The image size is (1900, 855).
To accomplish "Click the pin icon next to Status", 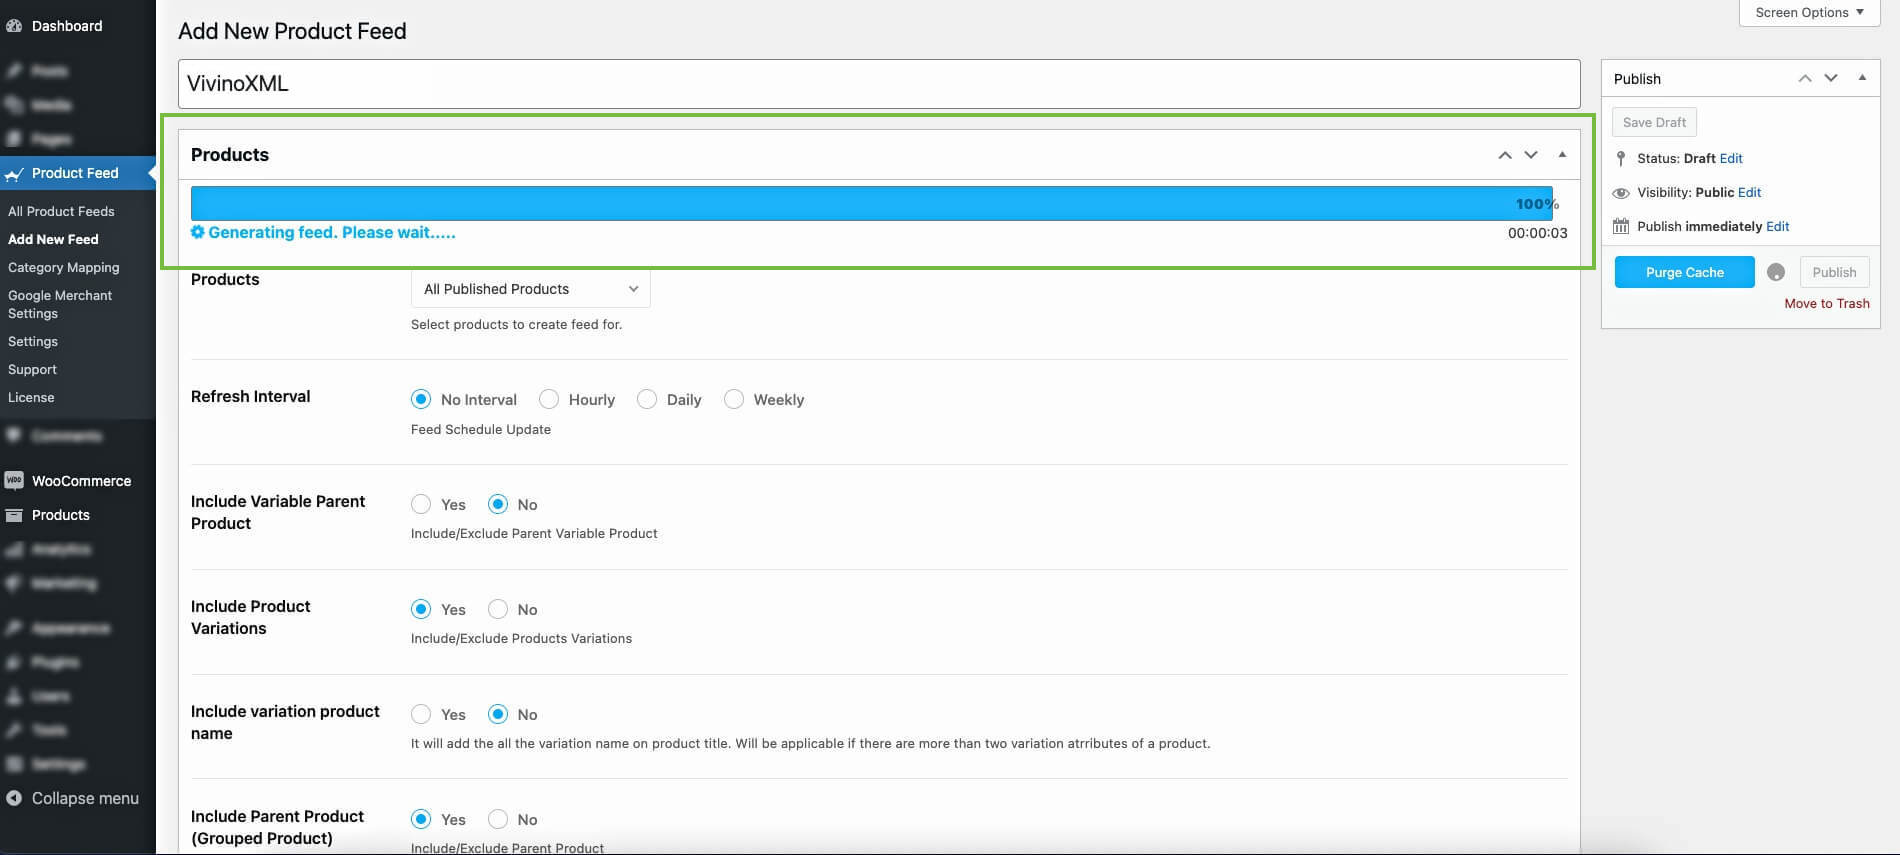I will click(1621, 159).
